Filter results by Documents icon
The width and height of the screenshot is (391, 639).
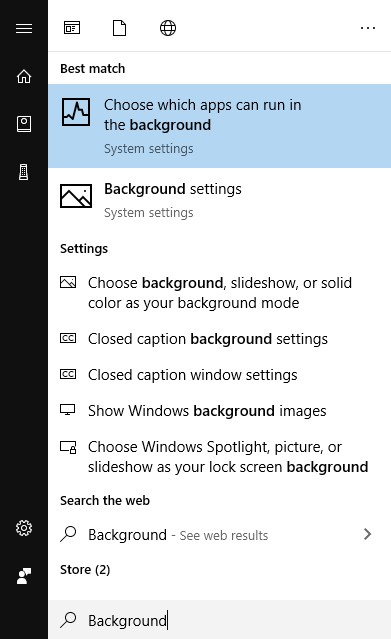119,28
